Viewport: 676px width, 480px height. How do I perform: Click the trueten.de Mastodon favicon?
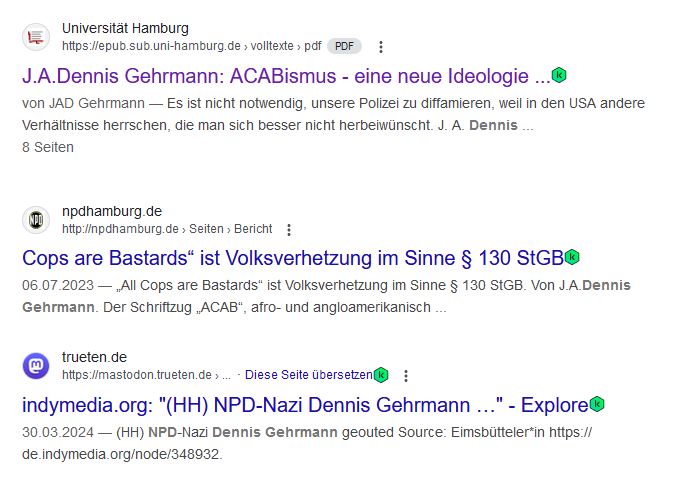click(x=36, y=366)
